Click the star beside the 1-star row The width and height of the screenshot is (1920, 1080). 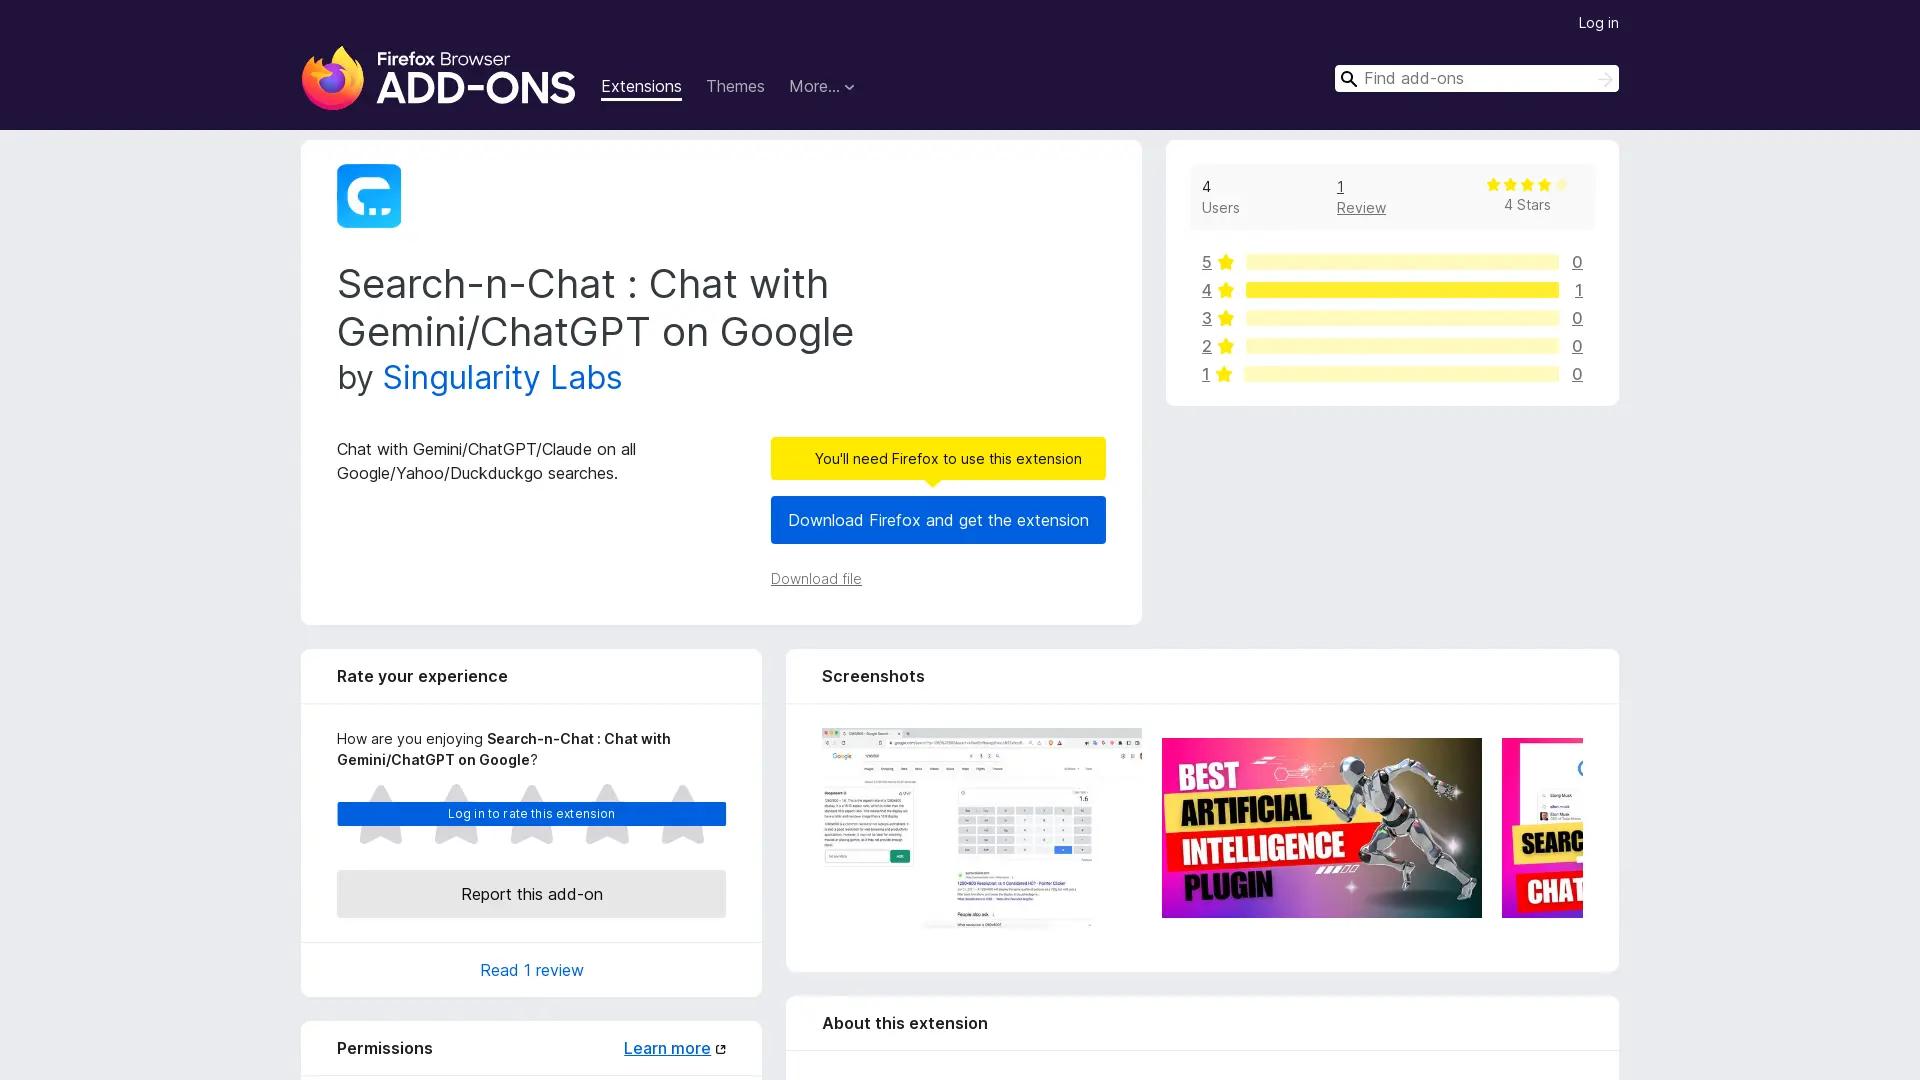[1225, 374]
